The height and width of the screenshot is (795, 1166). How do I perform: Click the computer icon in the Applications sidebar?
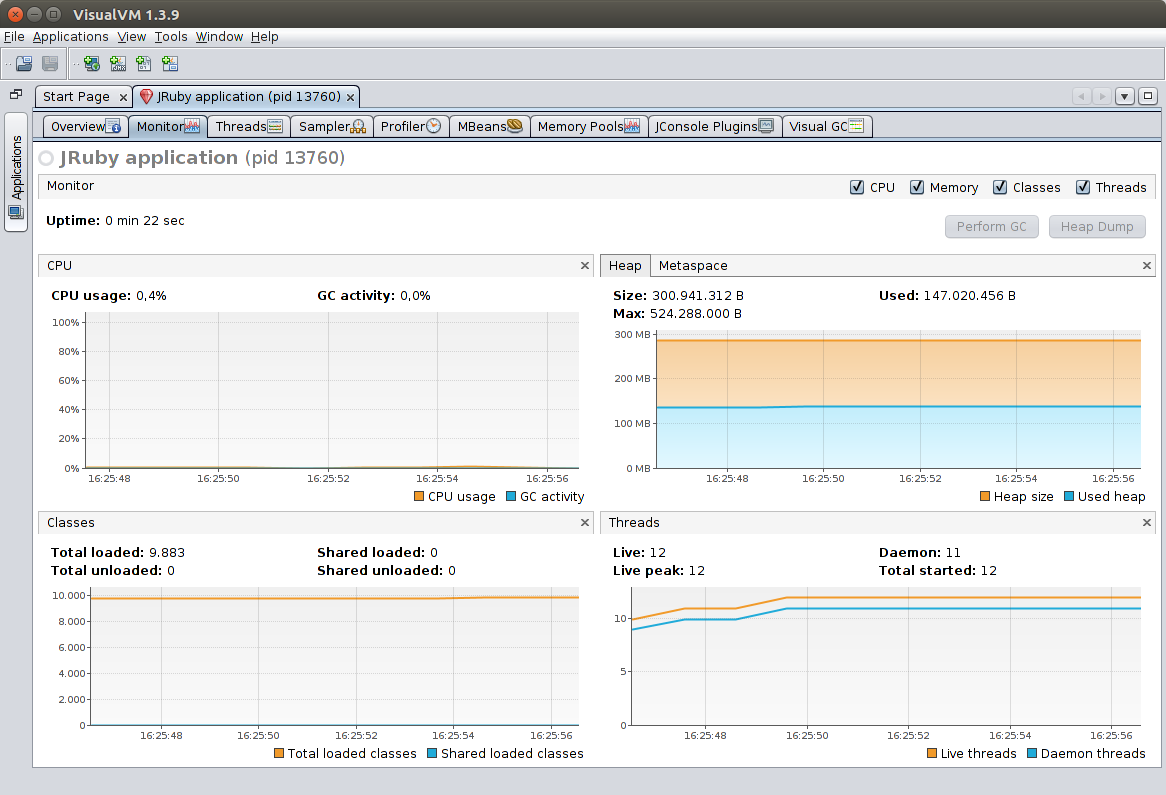pyautogui.click(x=15, y=210)
